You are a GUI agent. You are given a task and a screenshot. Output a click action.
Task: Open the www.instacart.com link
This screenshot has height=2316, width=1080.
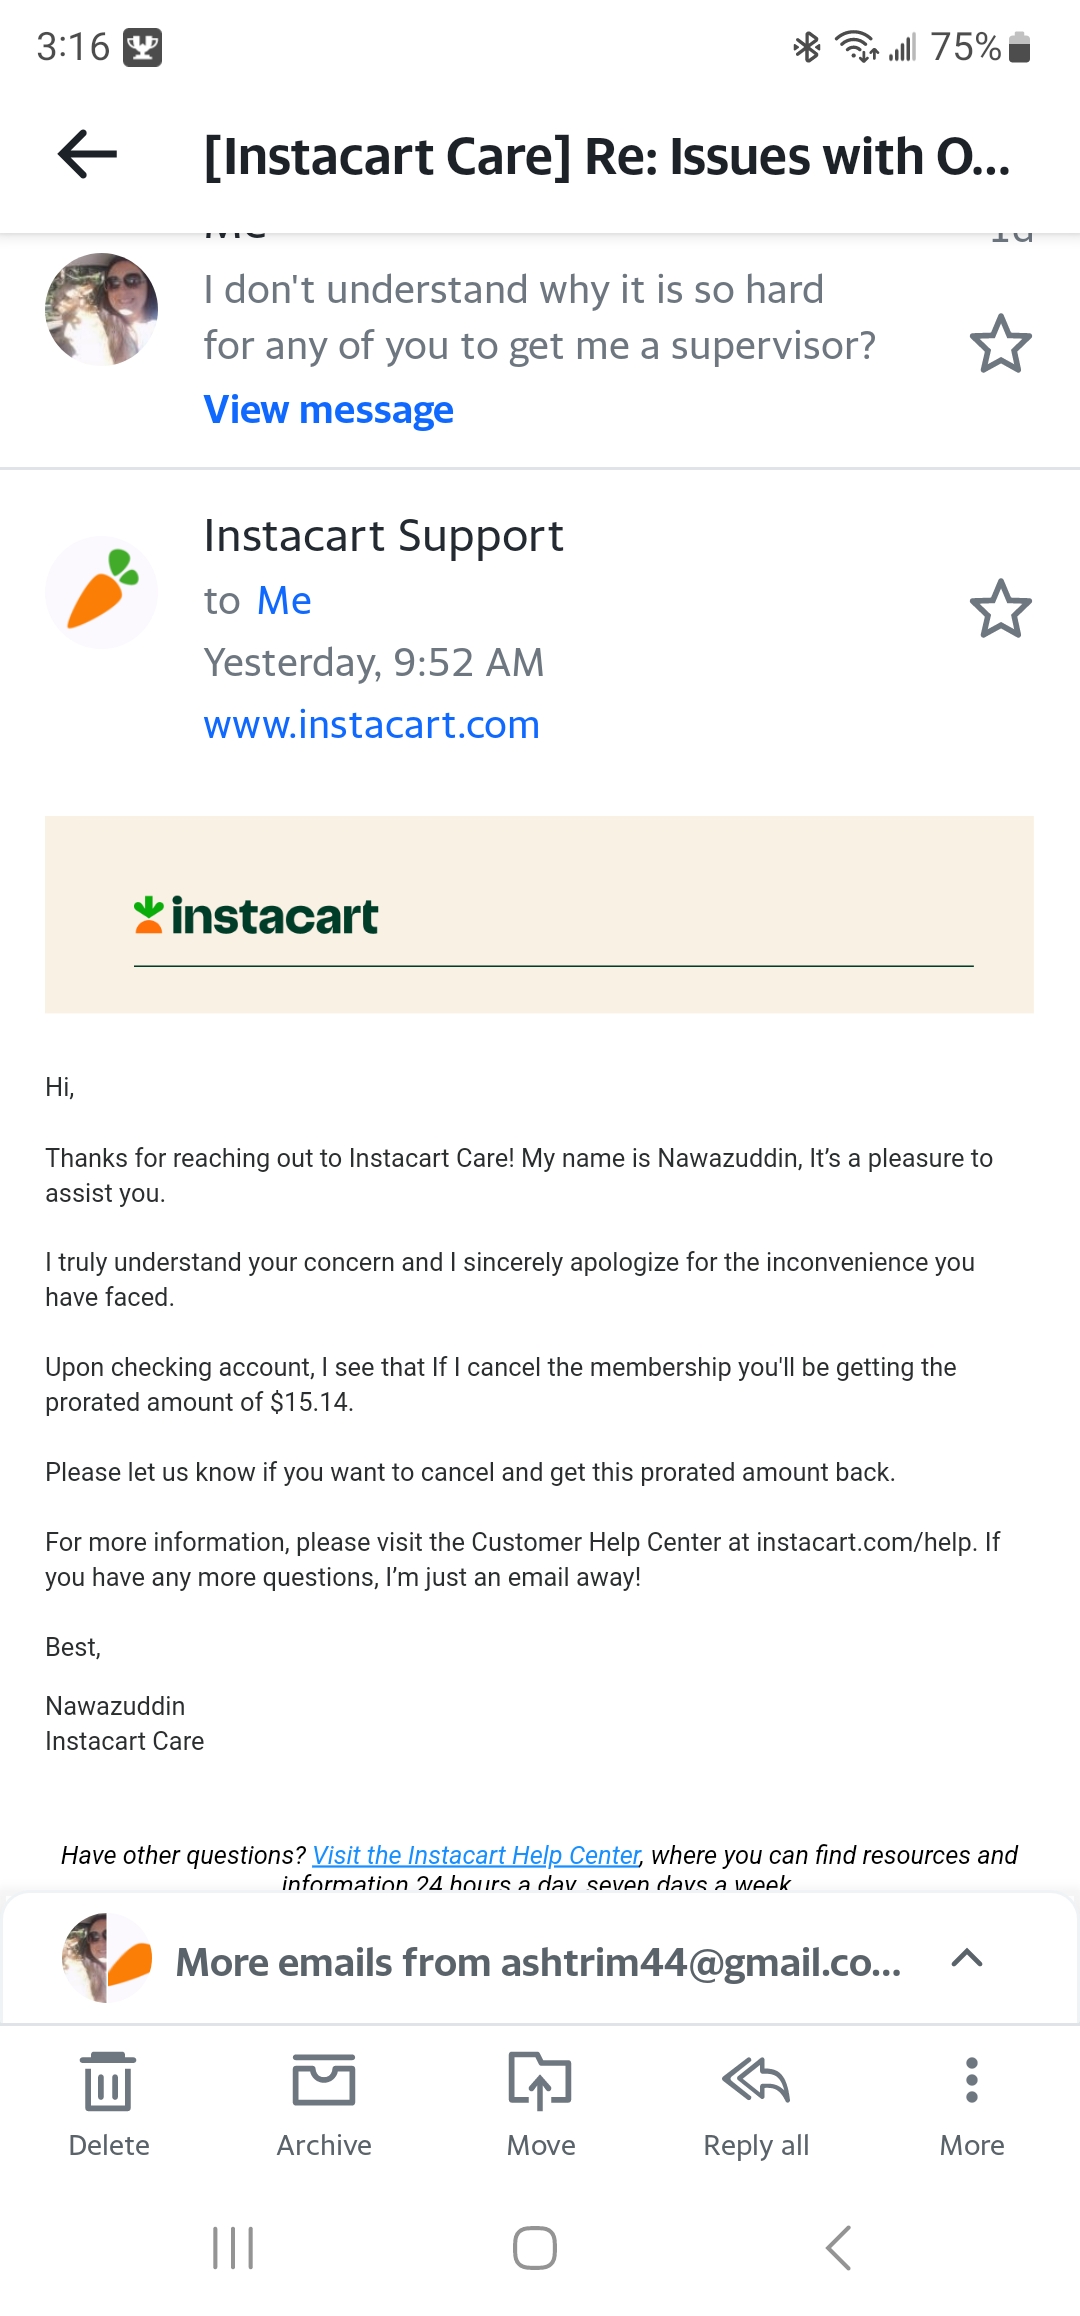click(x=371, y=724)
